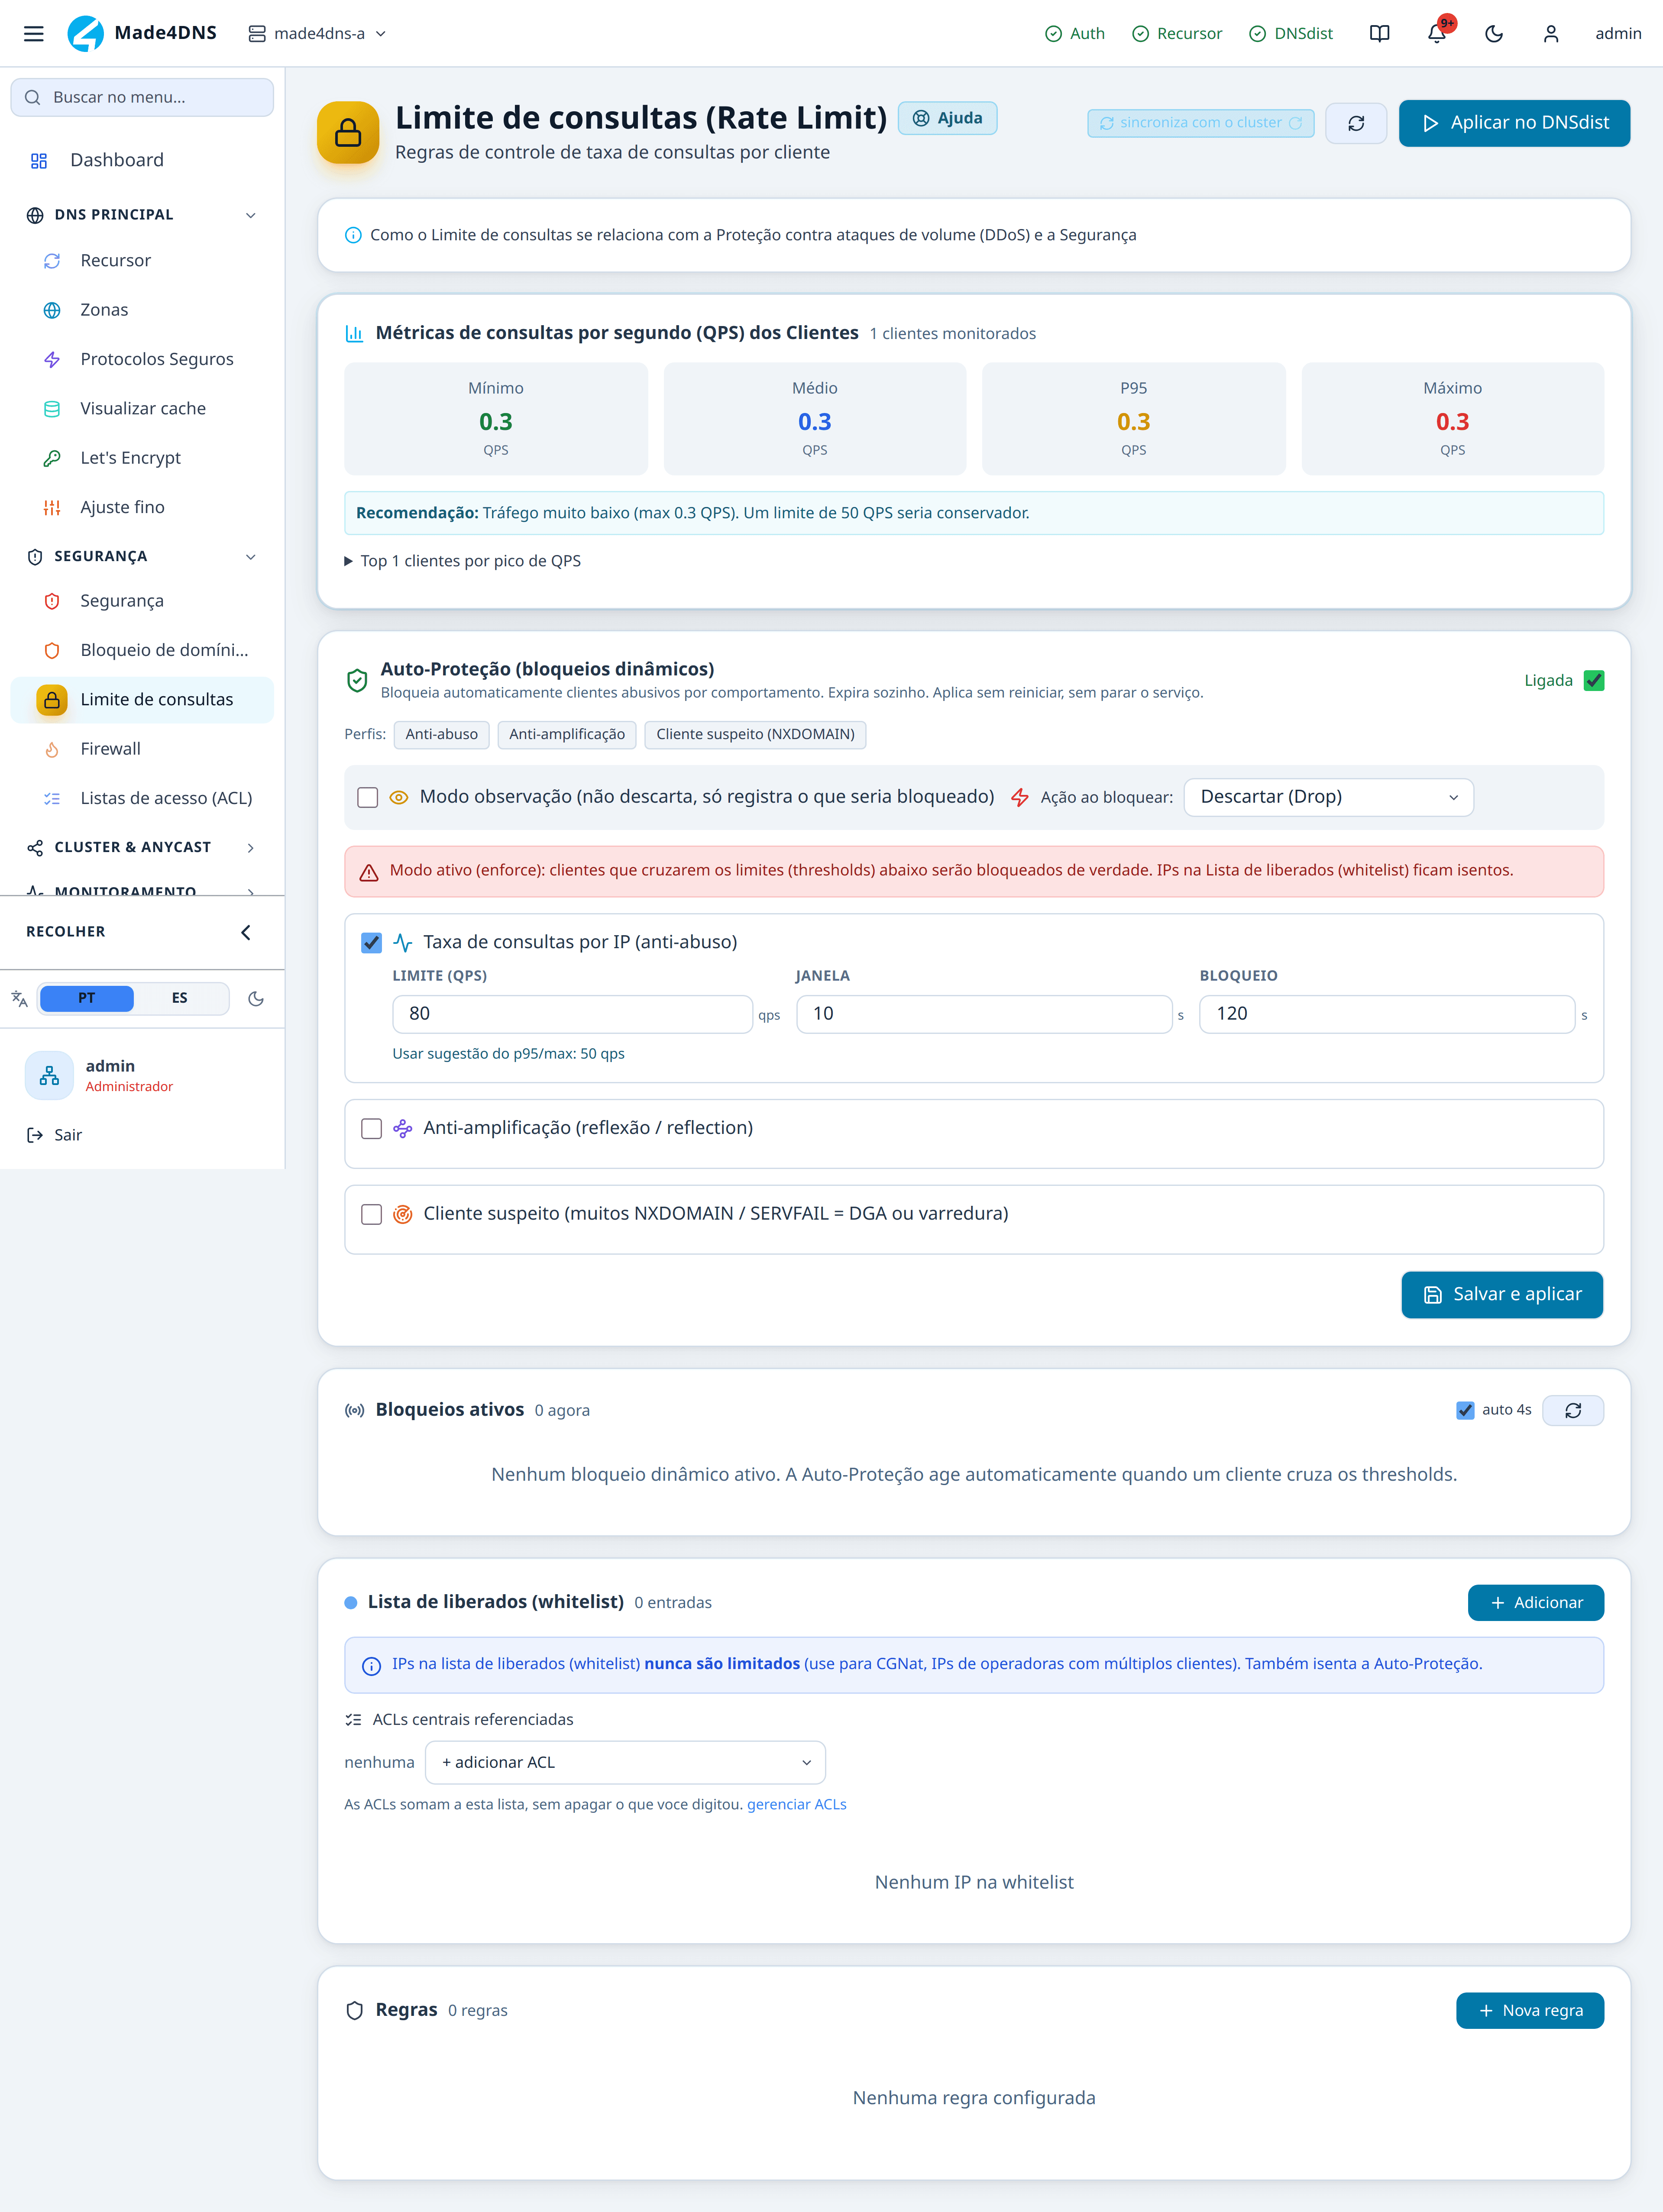This screenshot has width=1663, height=2212.
Task: Click the translate language icon
Action: click(x=19, y=998)
